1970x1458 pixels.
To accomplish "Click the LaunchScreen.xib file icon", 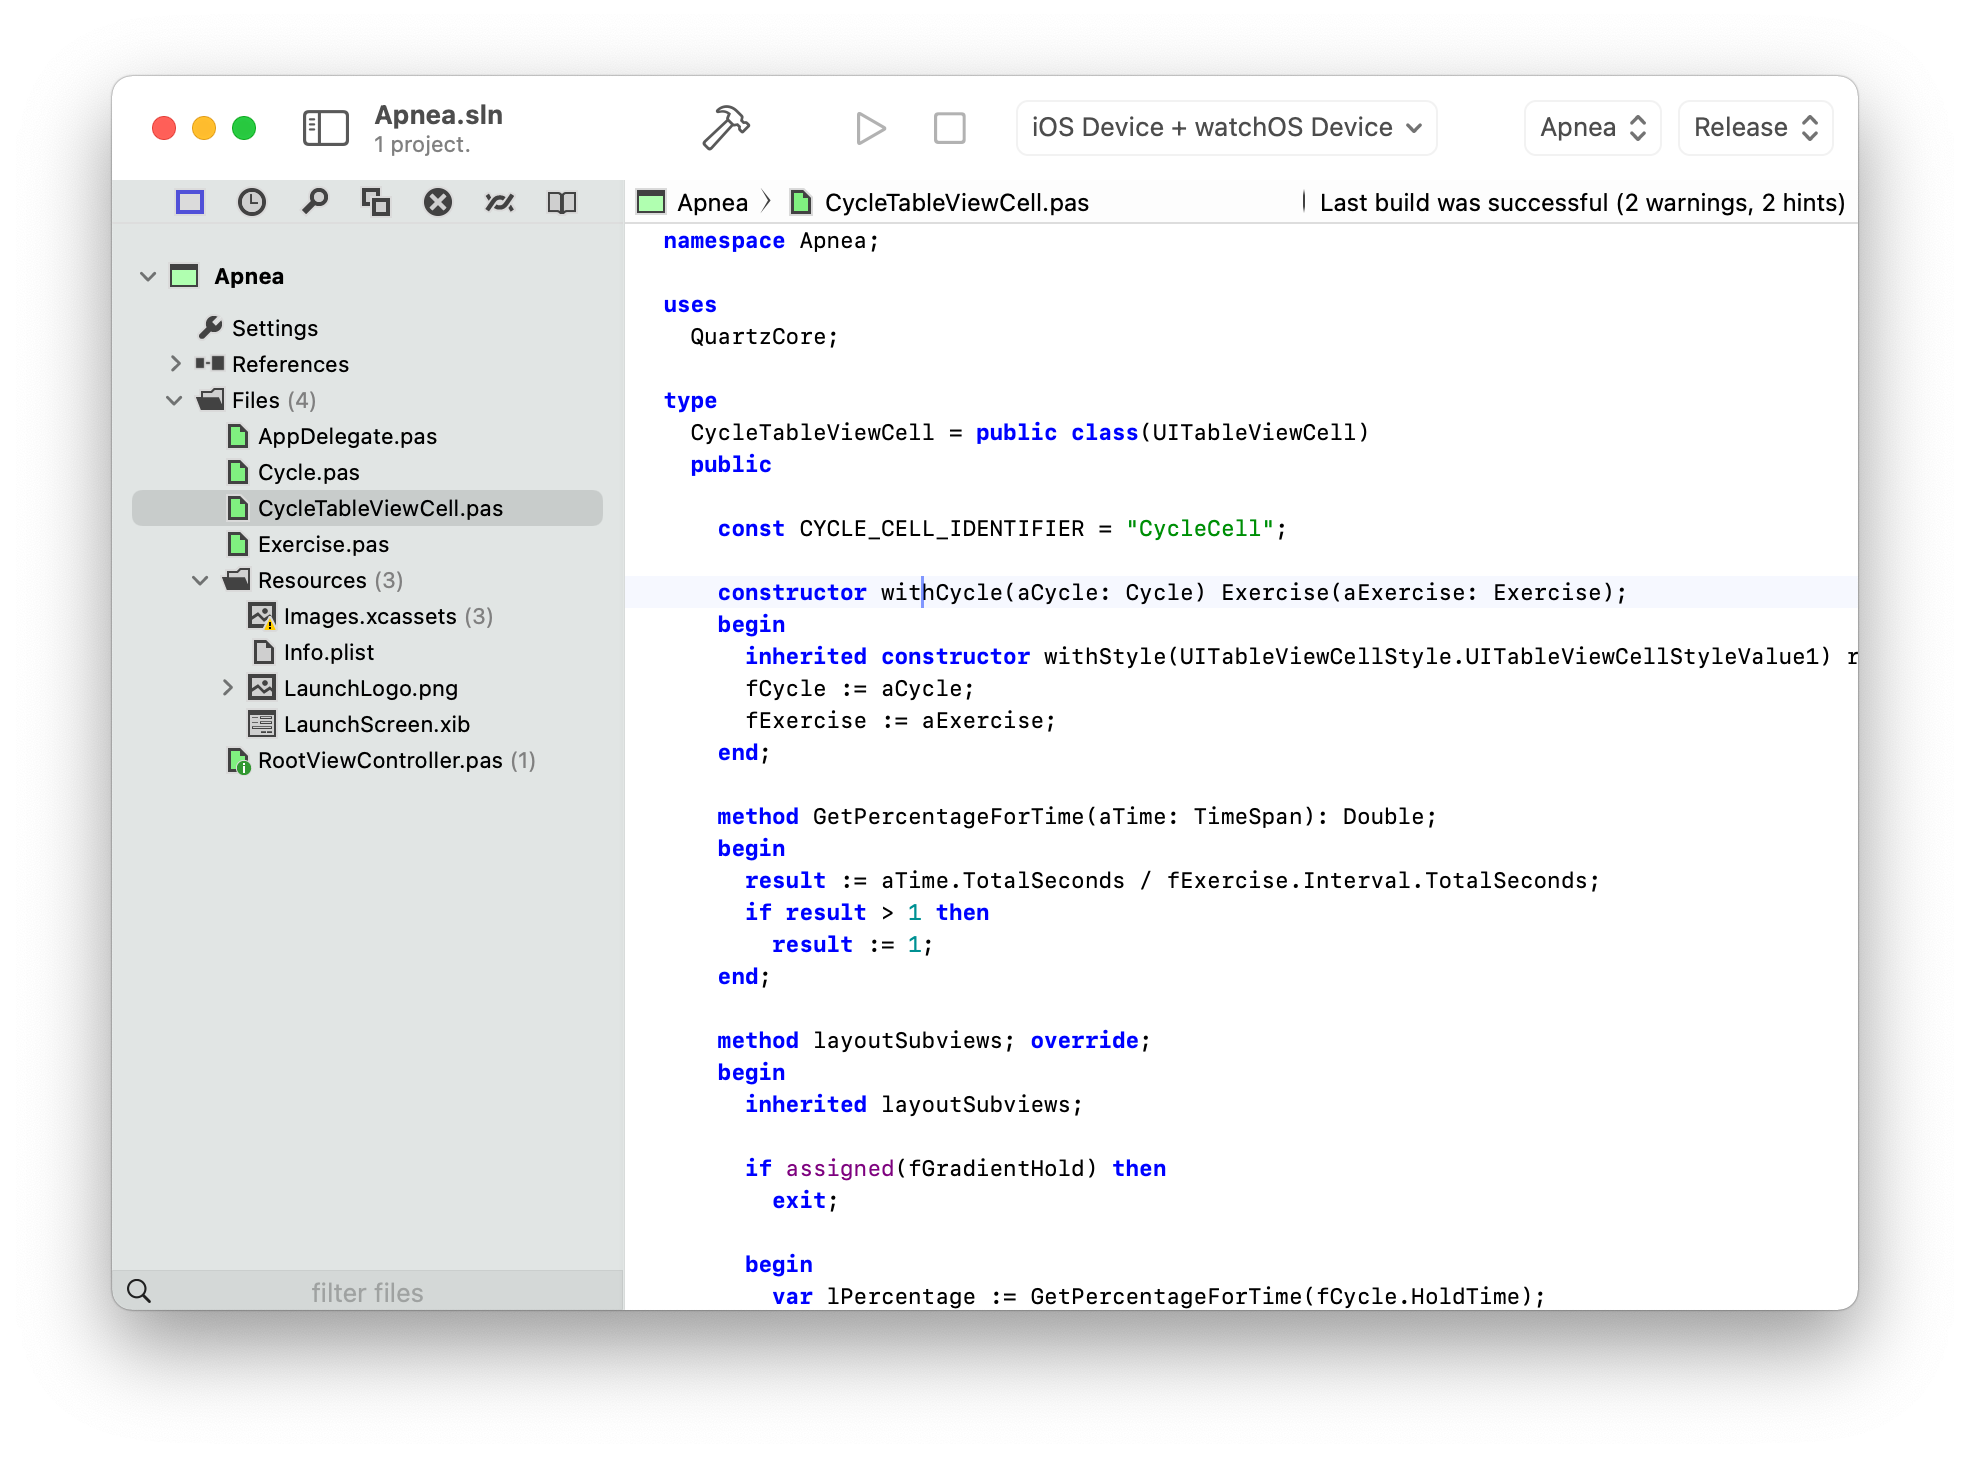I will [262, 723].
